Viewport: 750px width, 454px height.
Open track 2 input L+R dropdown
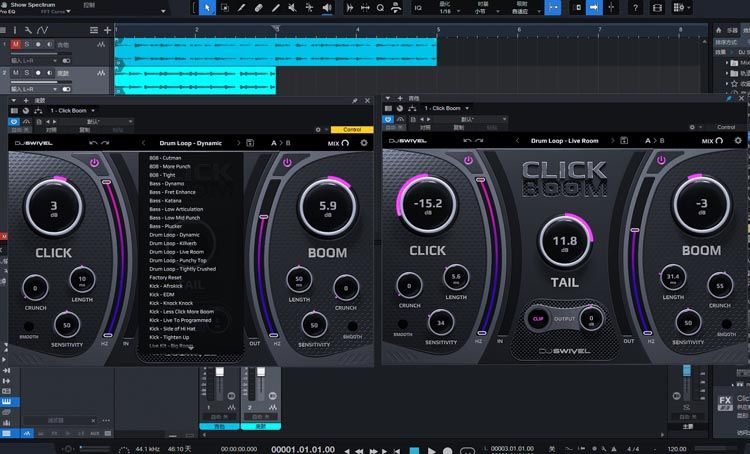[34, 89]
